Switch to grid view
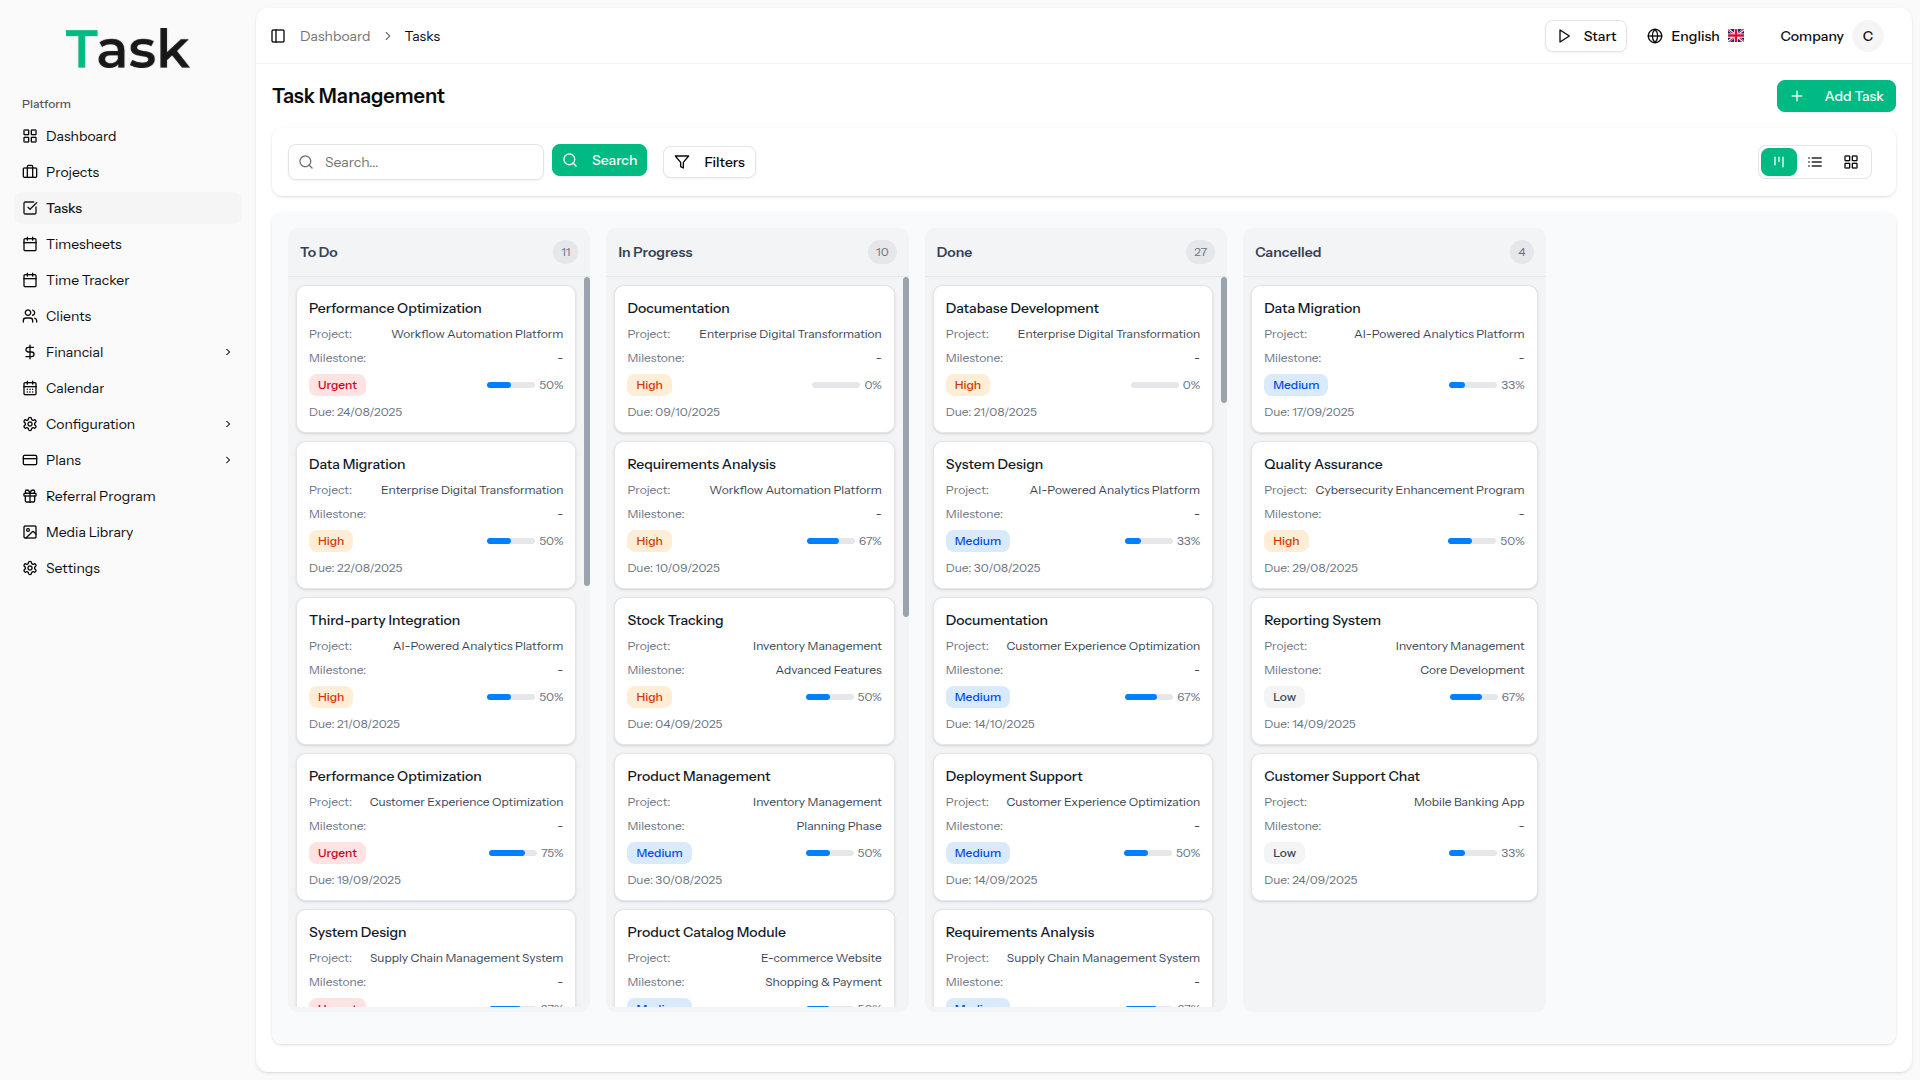Viewport: 1920px width, 1080px height. [1851, 162]
